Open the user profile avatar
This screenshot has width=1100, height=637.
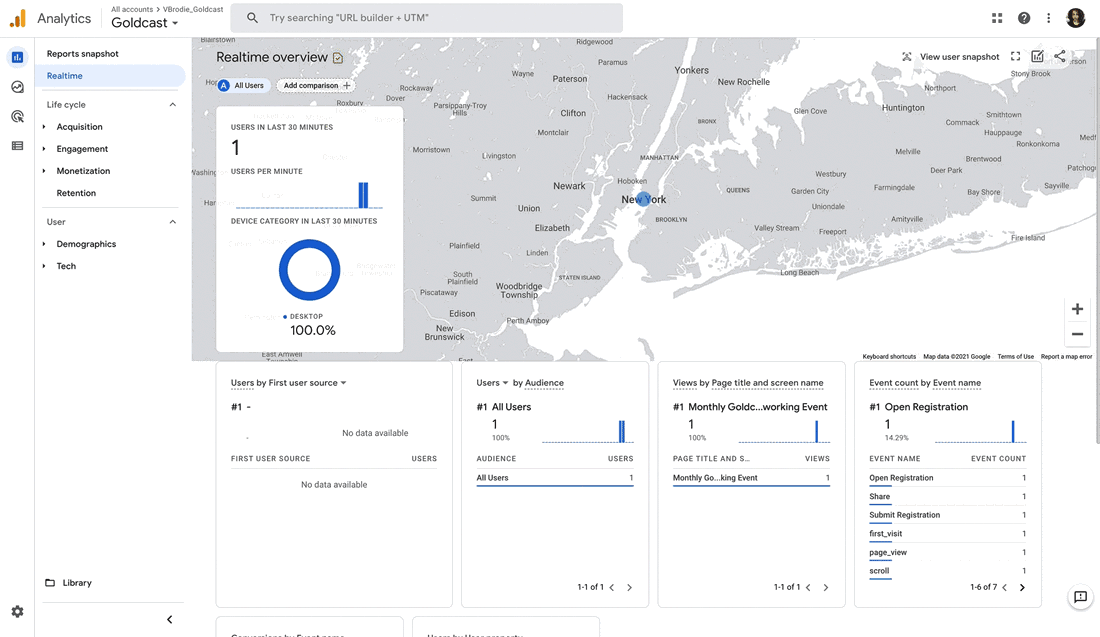point(1075,18)
